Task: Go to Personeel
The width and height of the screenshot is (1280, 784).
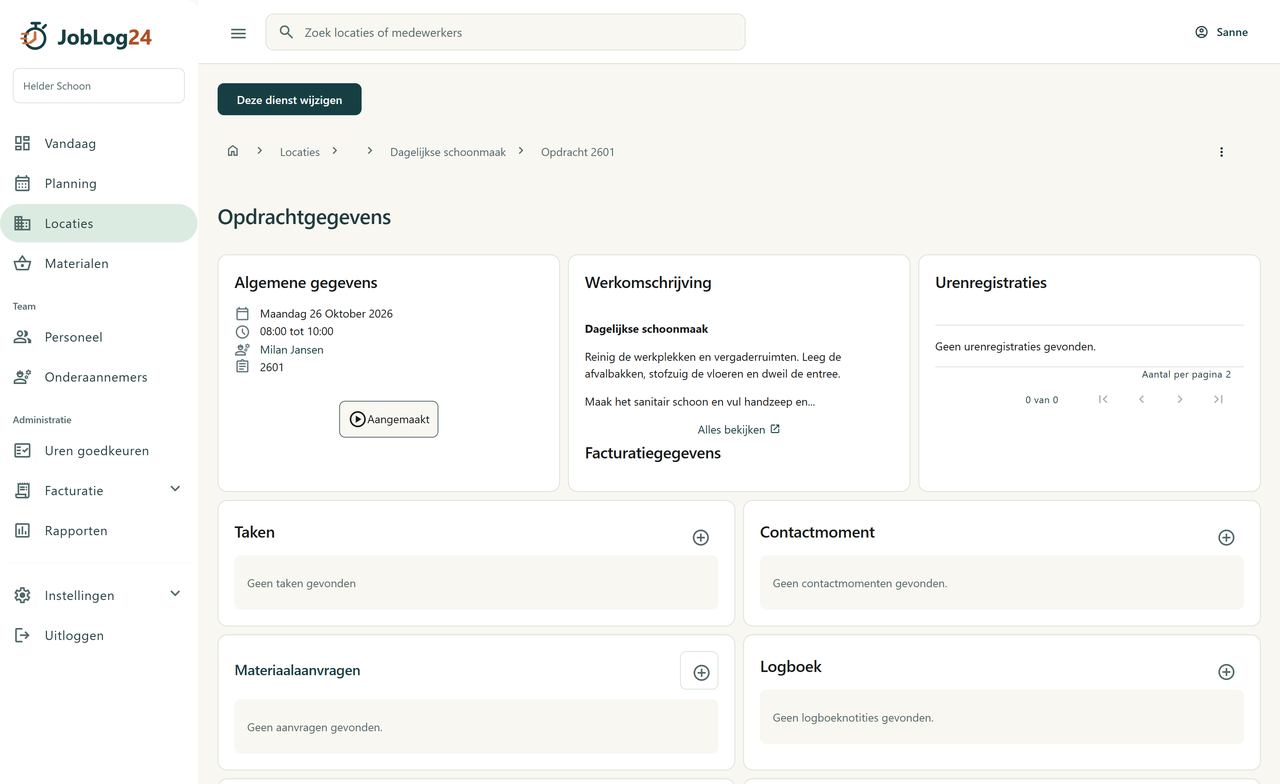Action: [99, 337]
